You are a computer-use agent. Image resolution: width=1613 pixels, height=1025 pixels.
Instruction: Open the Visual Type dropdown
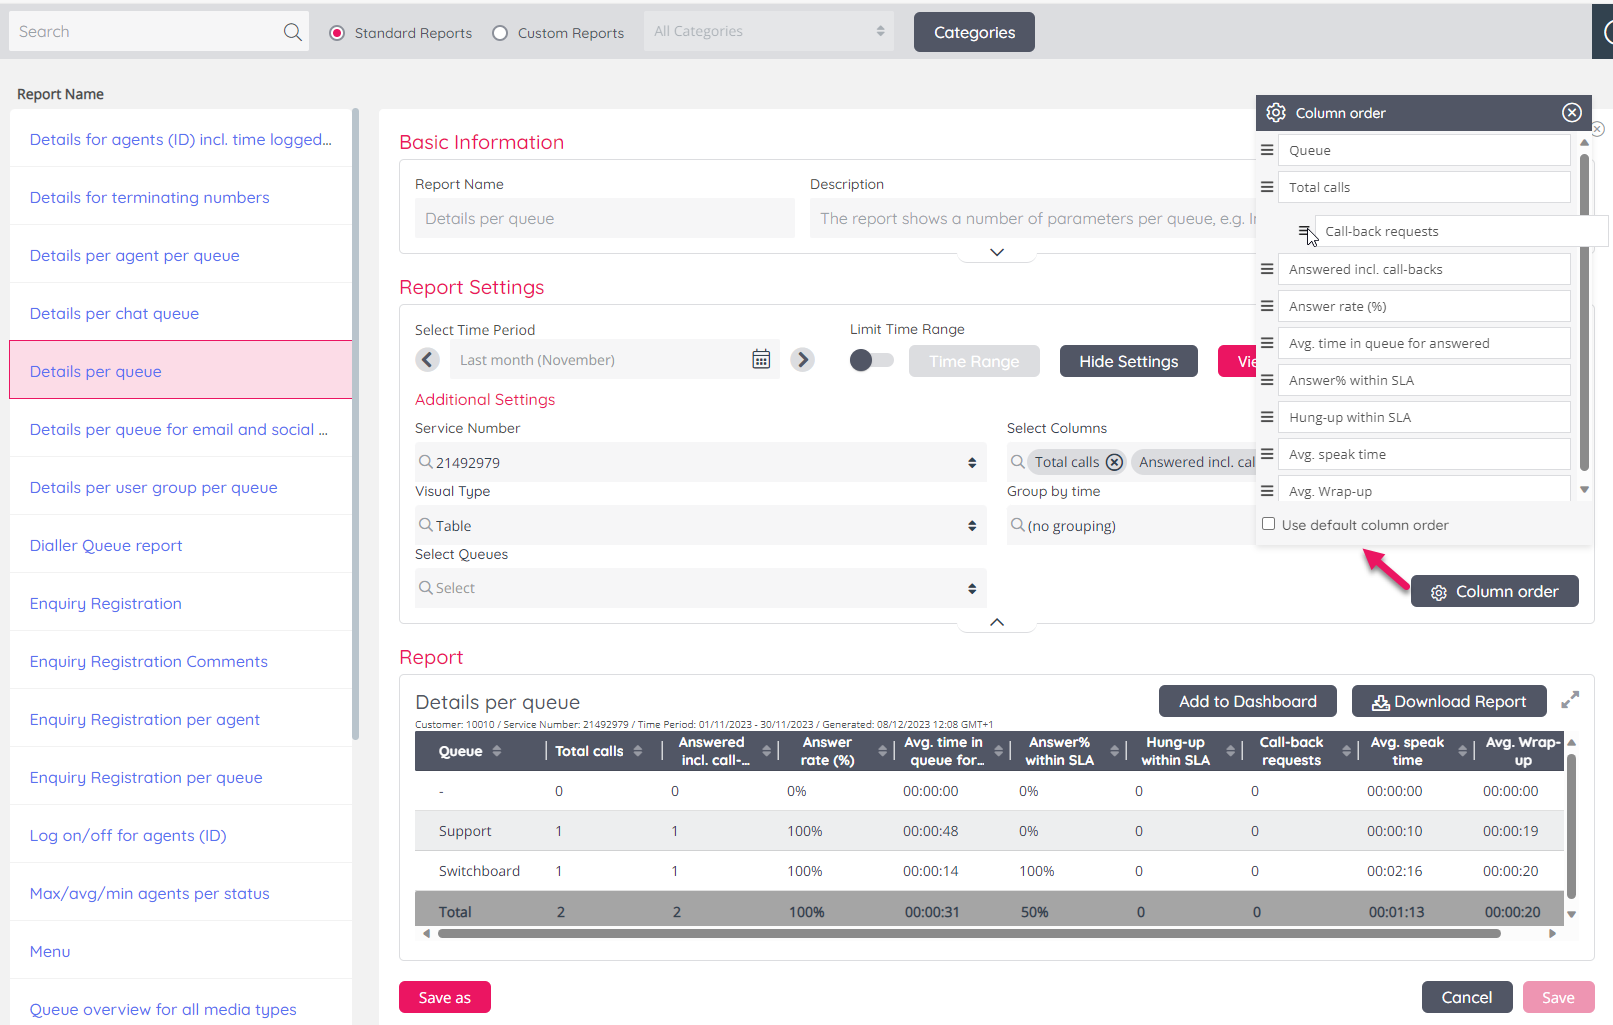[x=700, y=525]
